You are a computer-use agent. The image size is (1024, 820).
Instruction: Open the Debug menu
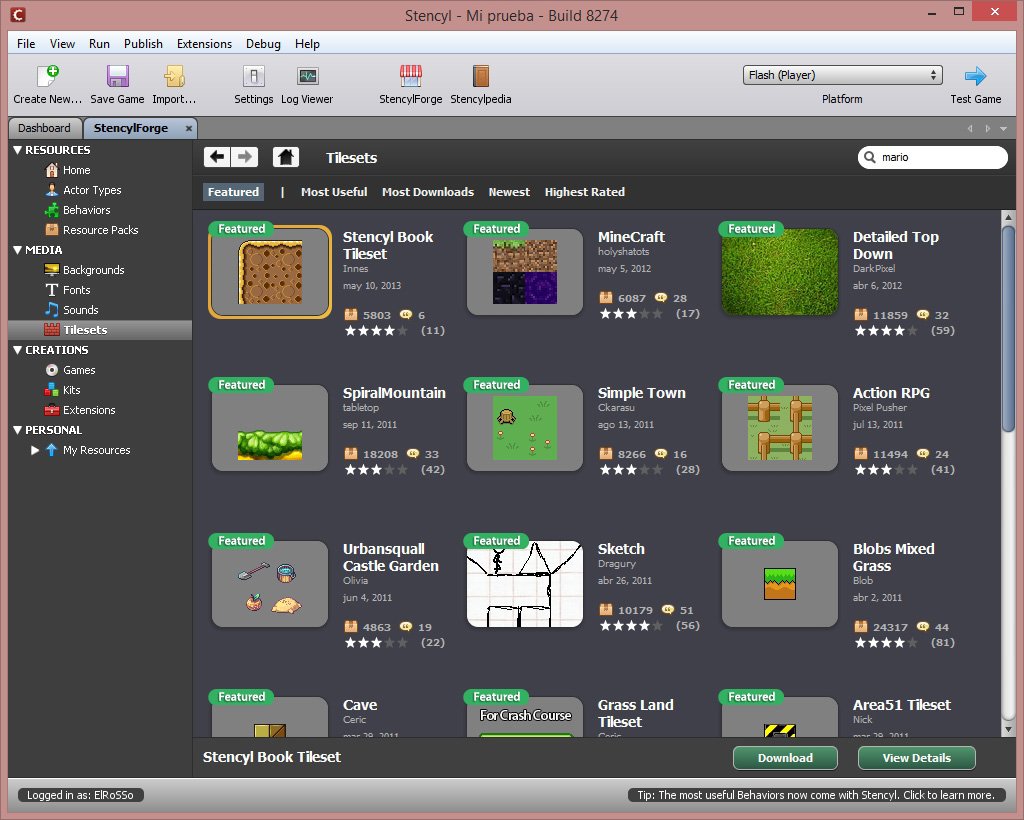pyautogui.click(x=263, y=44)
